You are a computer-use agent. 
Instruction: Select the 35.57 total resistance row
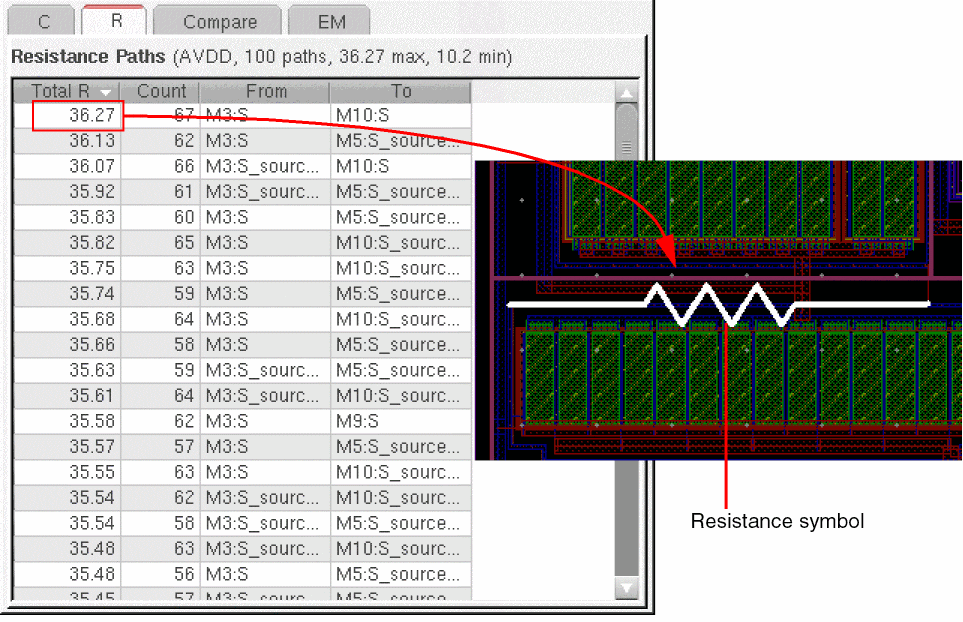tap(243, 446)
